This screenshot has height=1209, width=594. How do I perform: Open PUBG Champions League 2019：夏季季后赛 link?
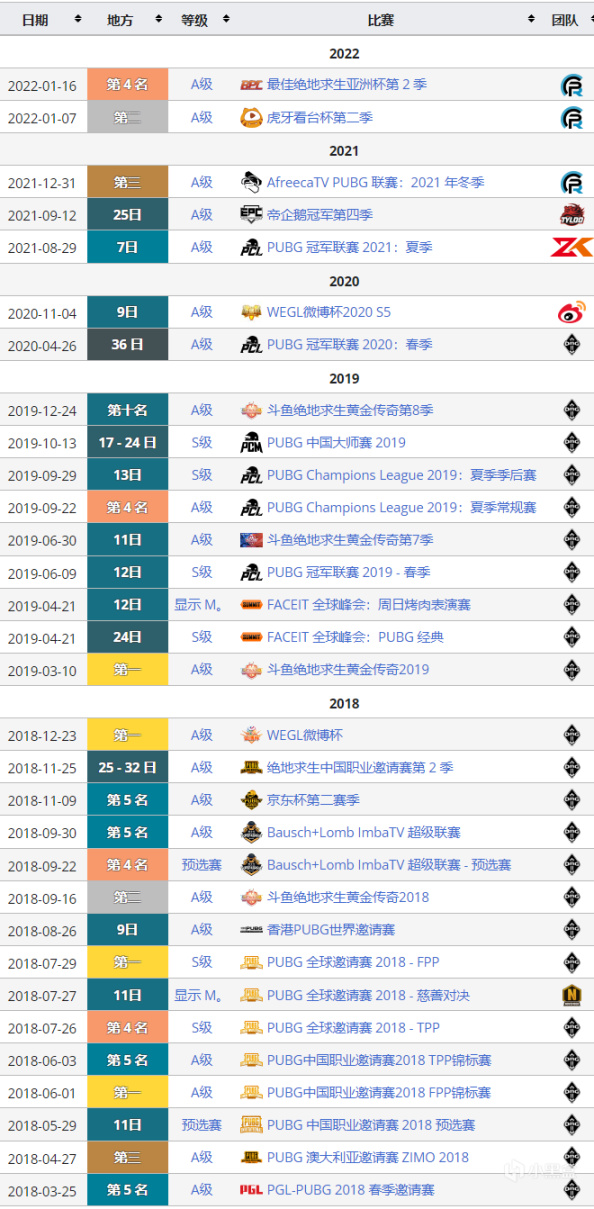tap(401, 475)
